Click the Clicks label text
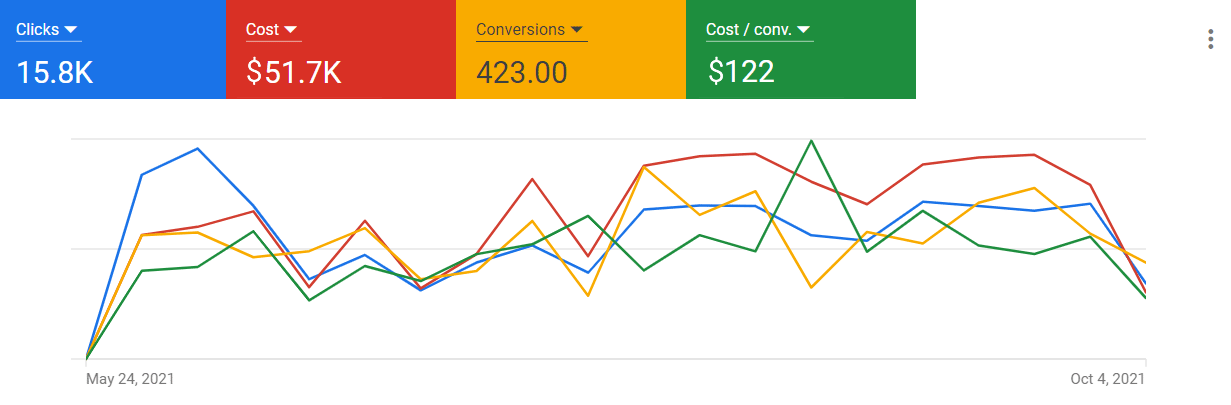This screenshot has width=1231, height=405. (x=38, y=29)
